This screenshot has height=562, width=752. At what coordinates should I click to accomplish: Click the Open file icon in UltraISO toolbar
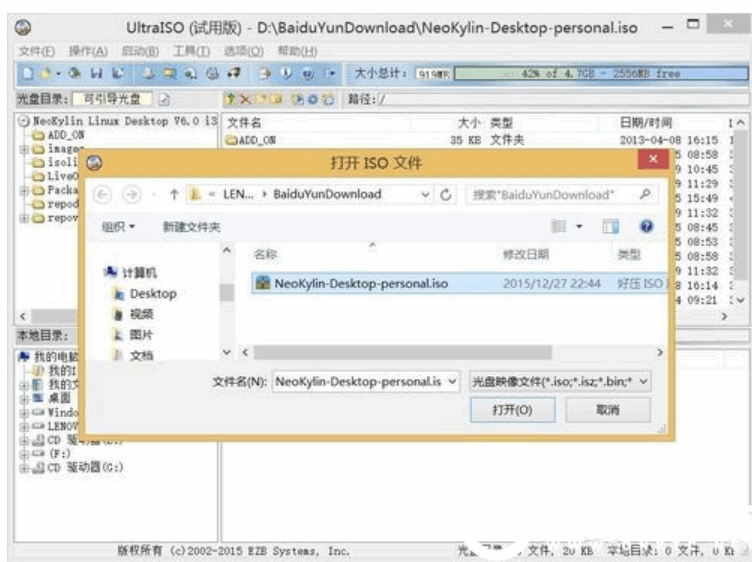pos(45,73)
